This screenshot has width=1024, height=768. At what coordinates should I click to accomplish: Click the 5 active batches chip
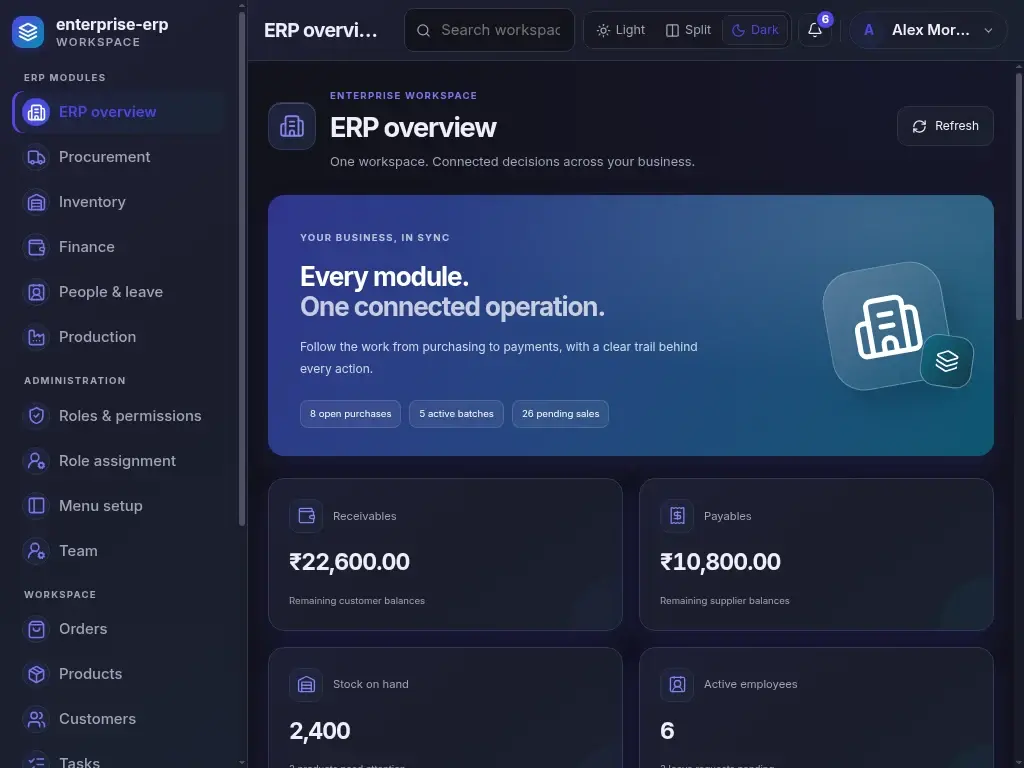pos(456,414)
